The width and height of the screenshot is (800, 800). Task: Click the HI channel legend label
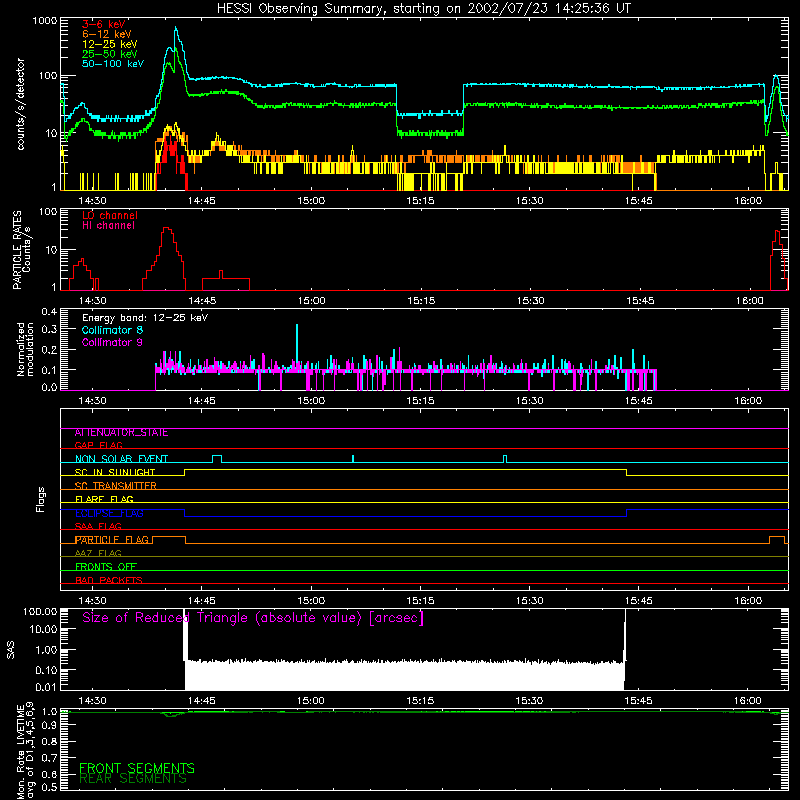click(x=109, y=225)
